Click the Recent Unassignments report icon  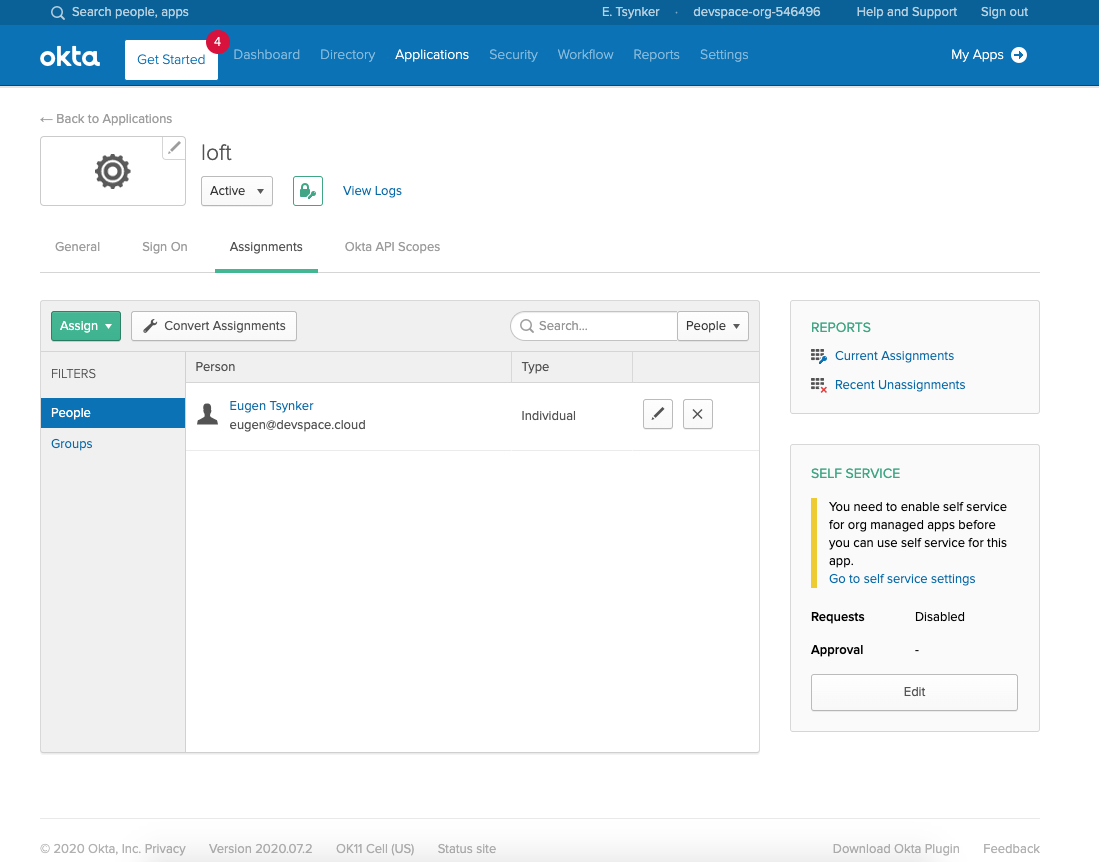coord(818,384)
